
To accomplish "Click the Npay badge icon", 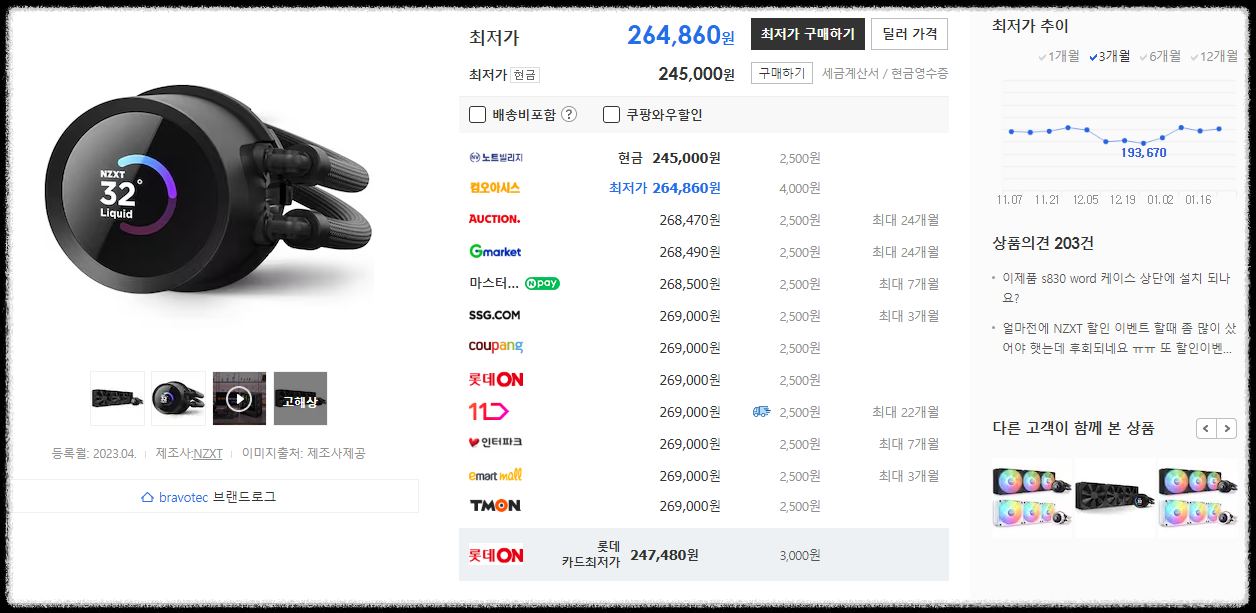I will pyautogui.click(x=542, y=283).
